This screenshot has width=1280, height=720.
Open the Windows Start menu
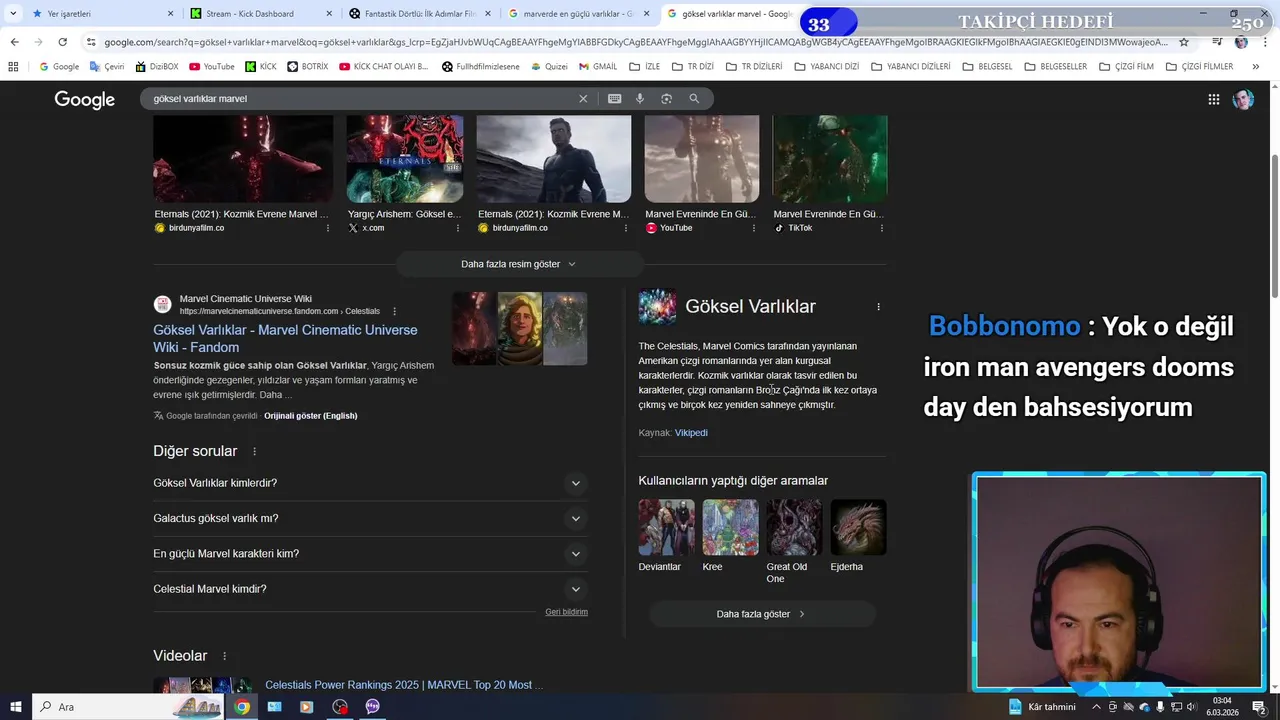click(15, 706)
